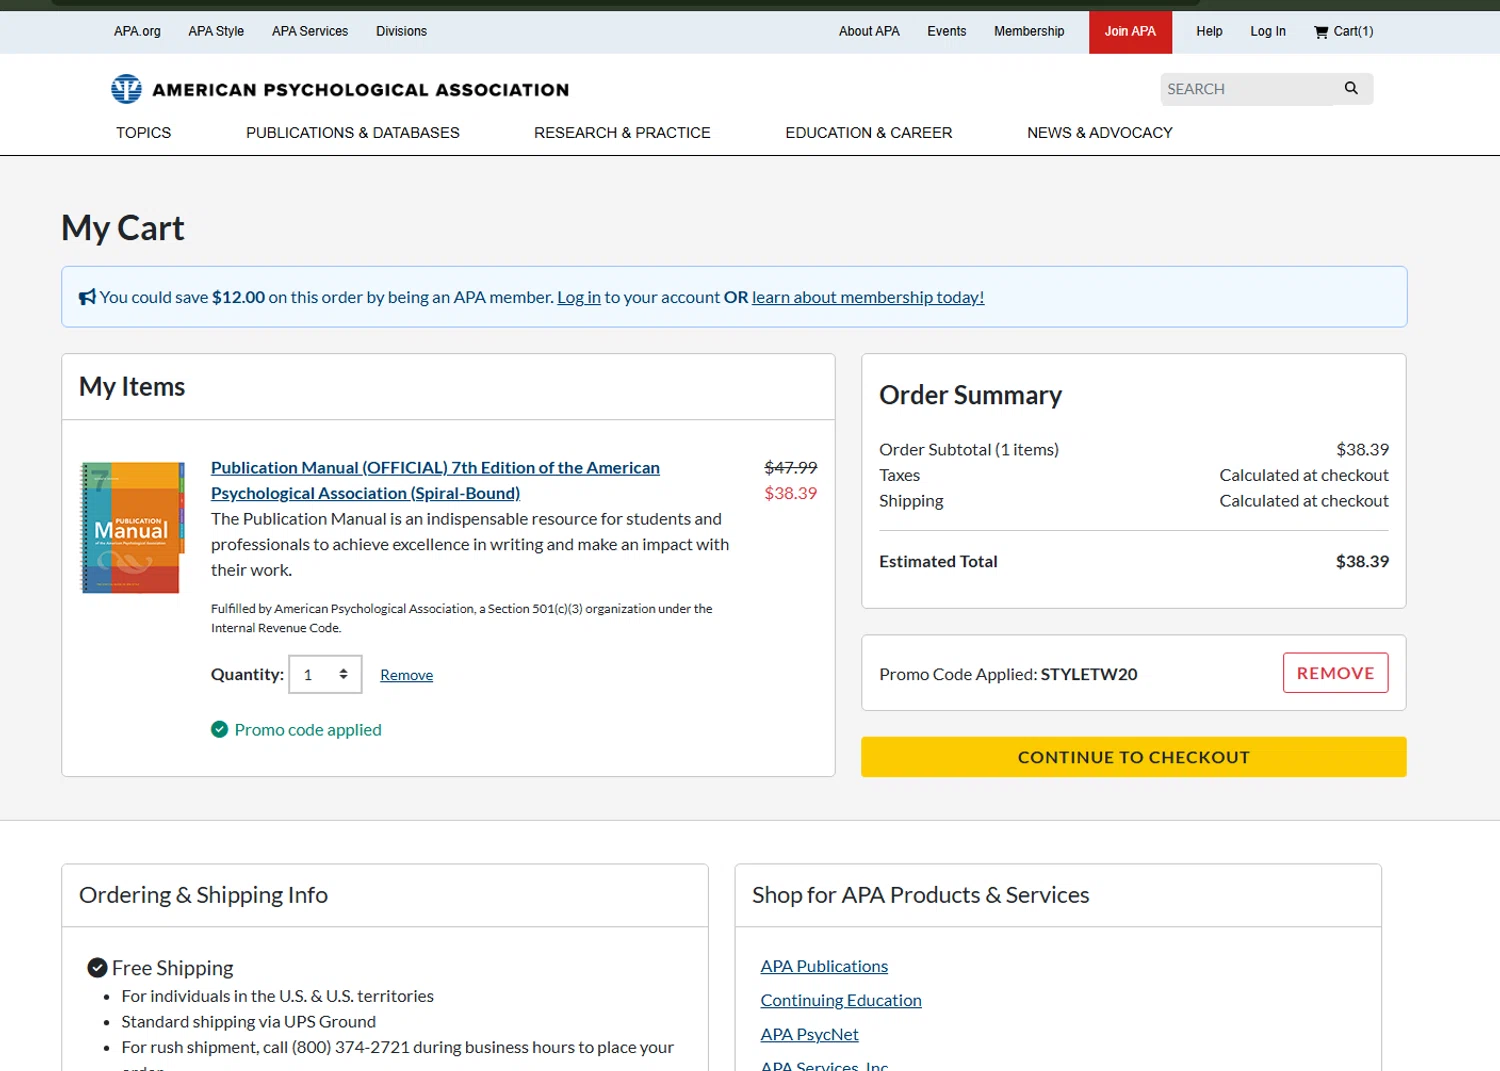Screen dimensions: 1500x1071
Task: Open the TOPICS menu
Action: point(143,132)
